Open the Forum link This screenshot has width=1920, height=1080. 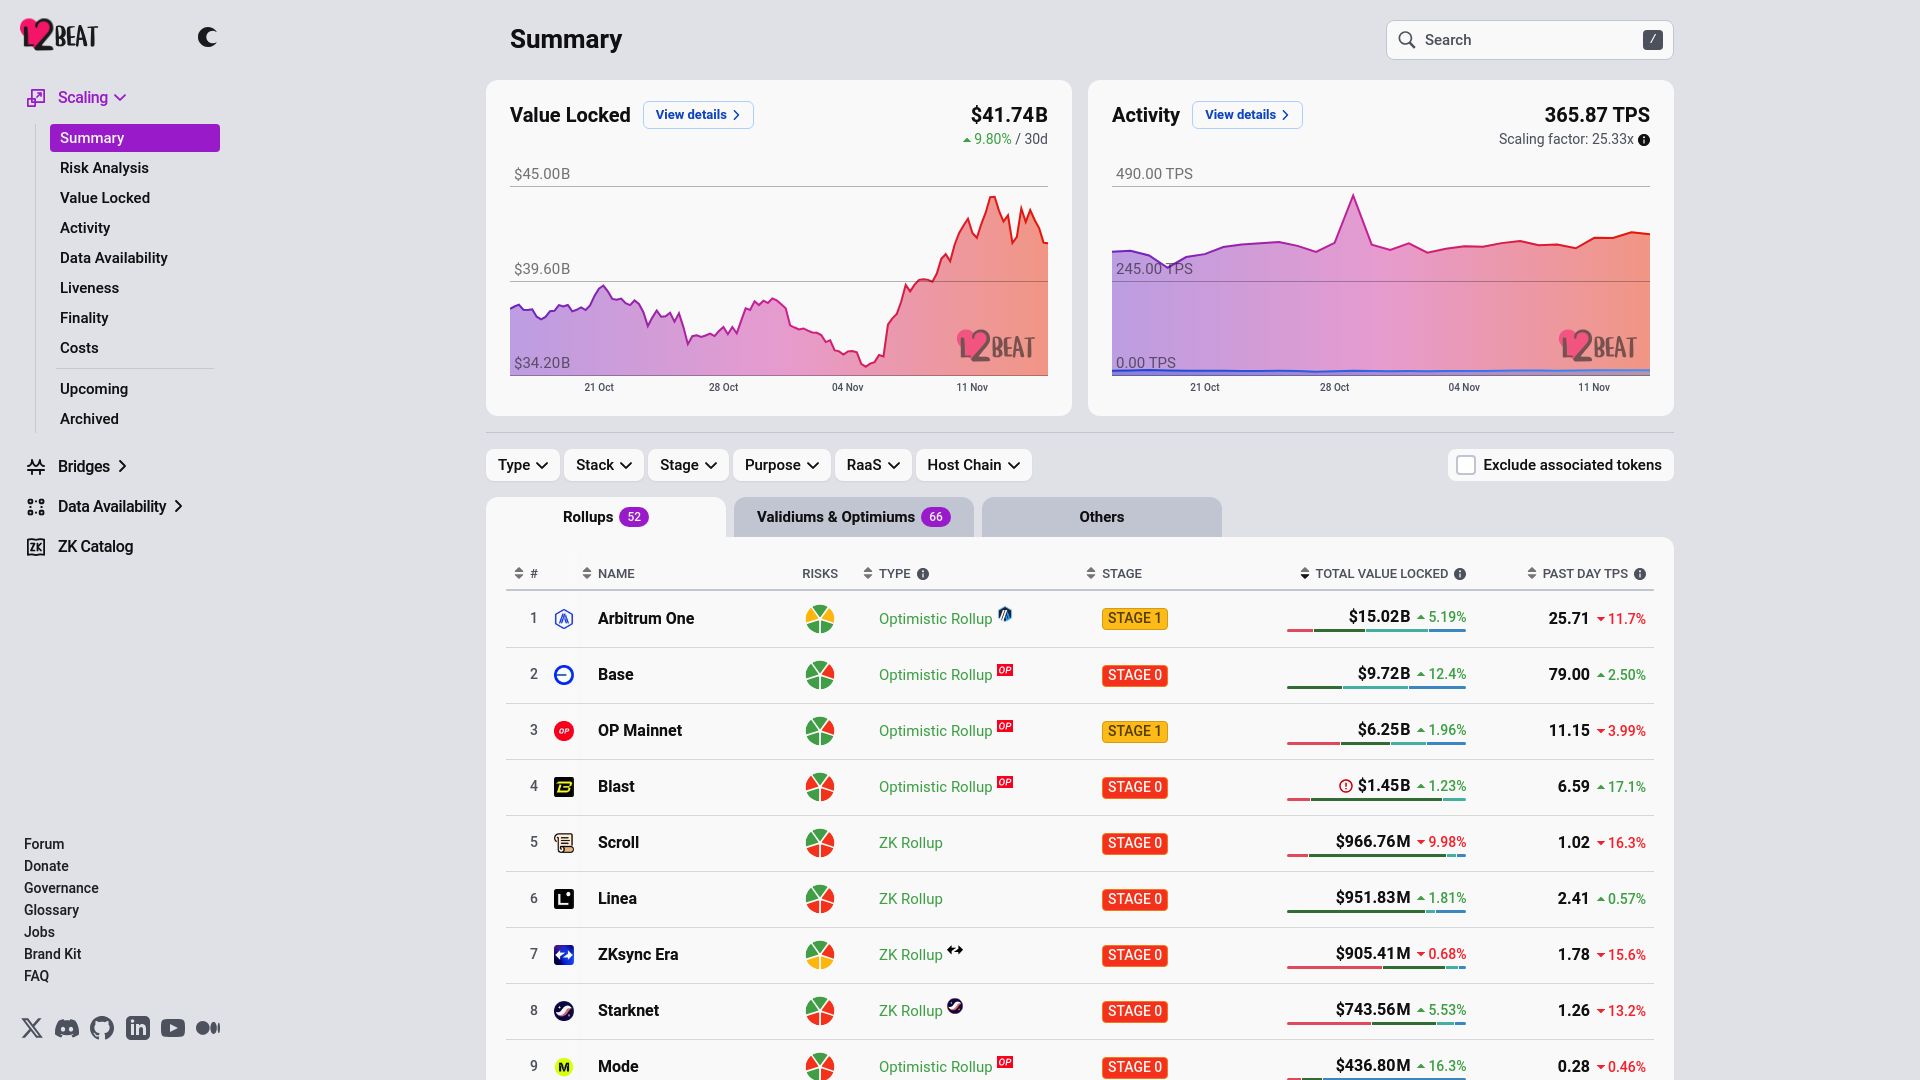(44, 844)
